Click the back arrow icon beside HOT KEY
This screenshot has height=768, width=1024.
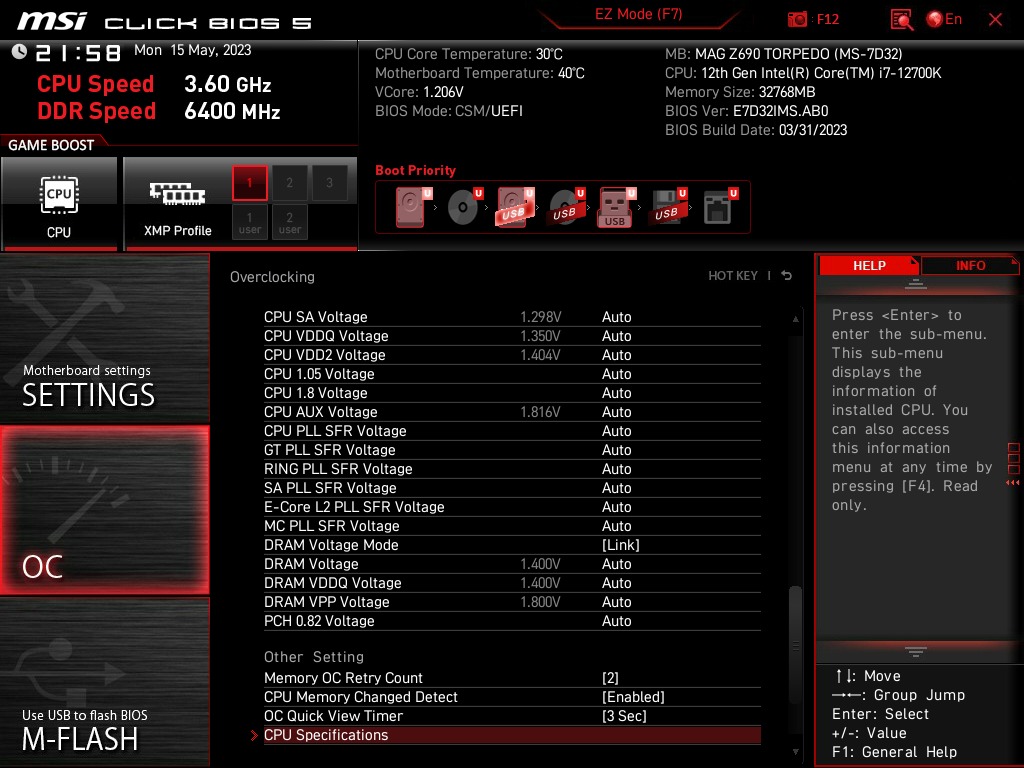coord(787,276)
